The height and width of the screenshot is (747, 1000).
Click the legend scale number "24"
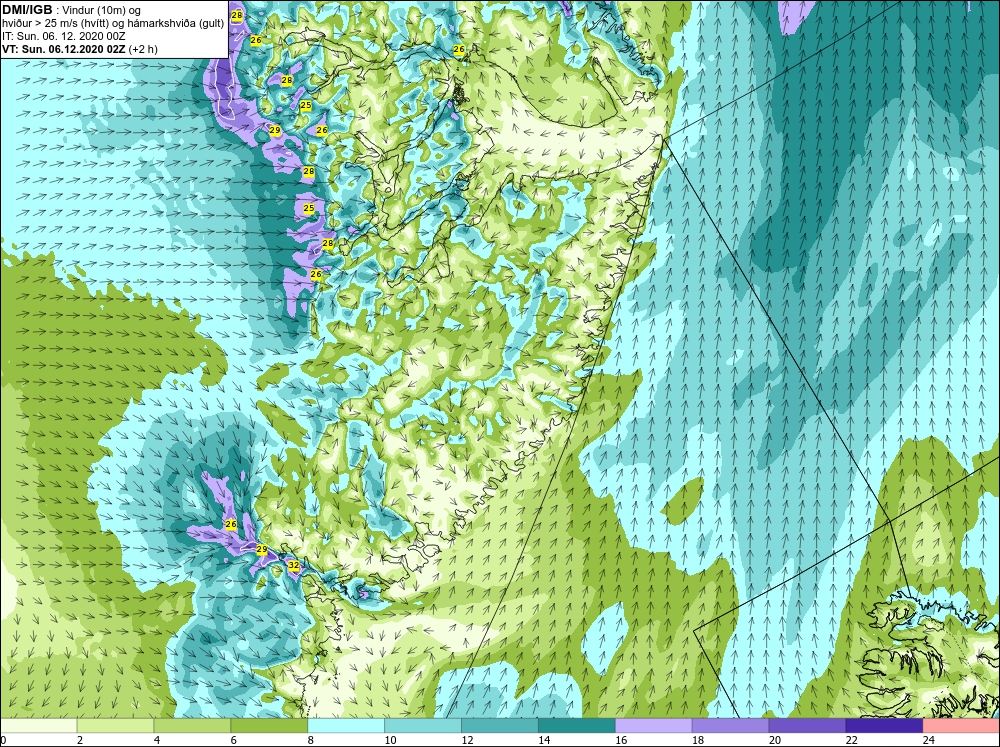929,740
